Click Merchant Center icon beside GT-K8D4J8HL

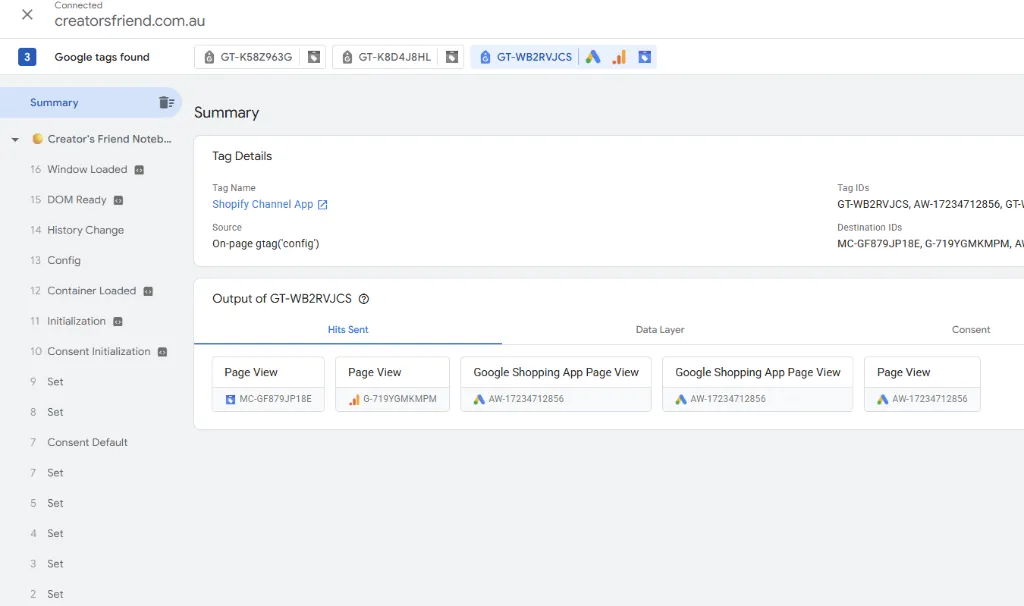pyautogui.click(x=452, y=57)
